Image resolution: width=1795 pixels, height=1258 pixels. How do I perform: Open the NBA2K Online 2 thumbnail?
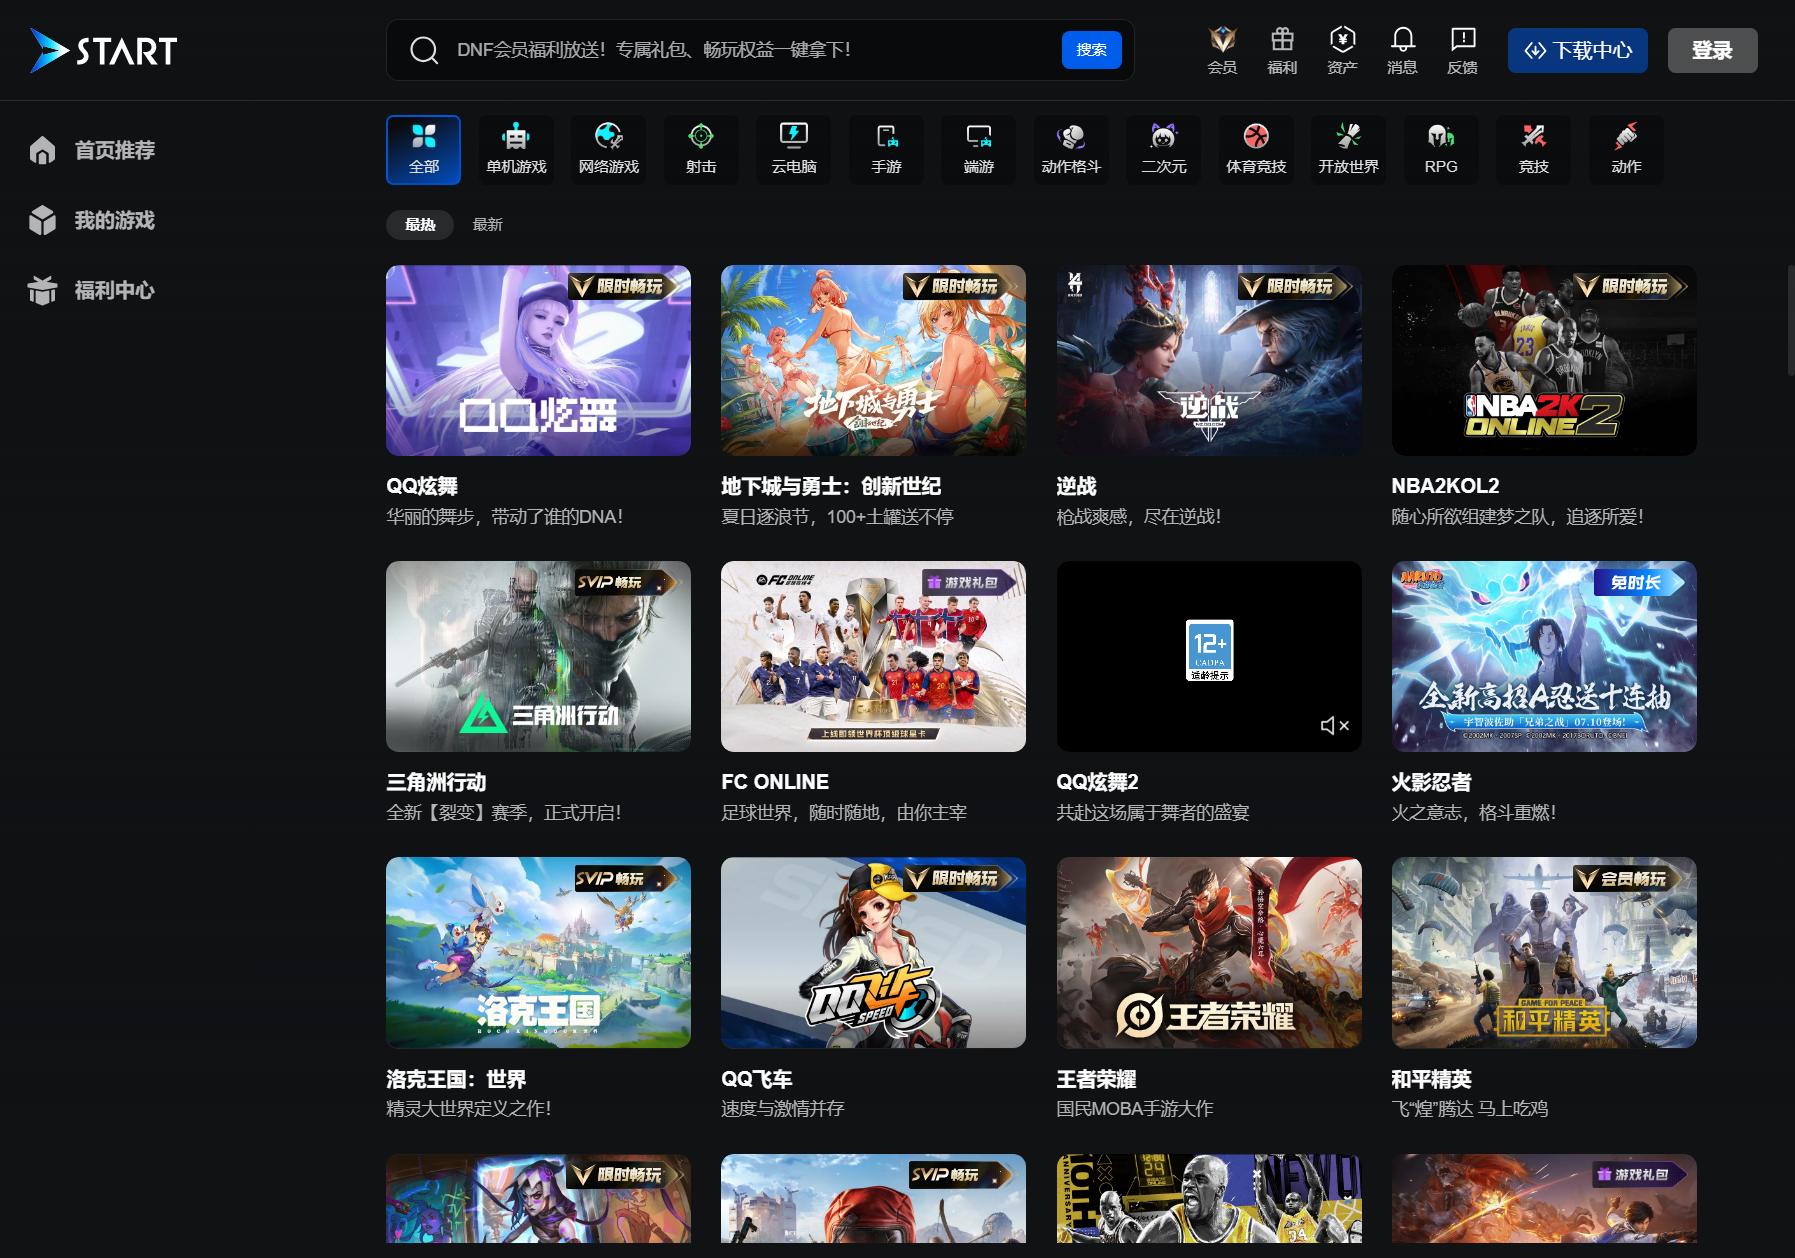click(x=1544, y=360)
